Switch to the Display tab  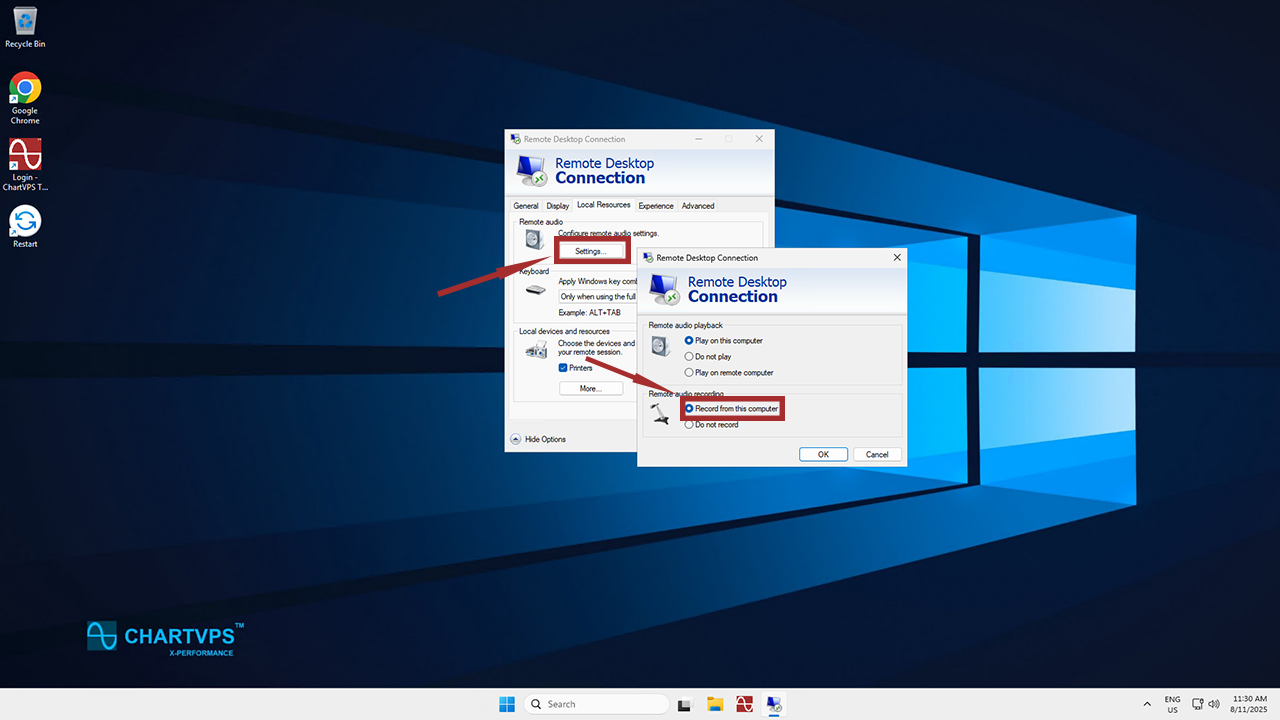coord(557,206)
